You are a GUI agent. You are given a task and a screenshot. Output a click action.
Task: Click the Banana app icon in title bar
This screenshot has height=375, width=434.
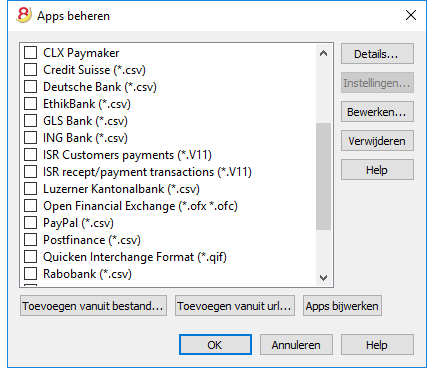(x=24, y=15)
